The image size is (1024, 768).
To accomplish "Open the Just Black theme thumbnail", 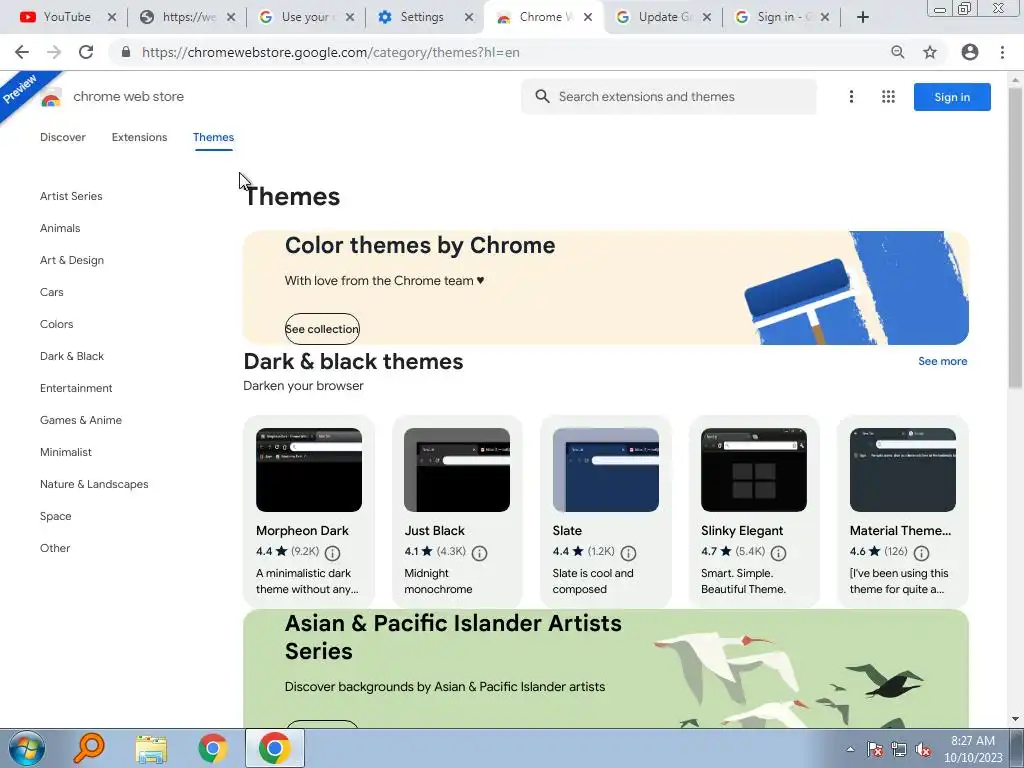I will click(x=457, y=470).
